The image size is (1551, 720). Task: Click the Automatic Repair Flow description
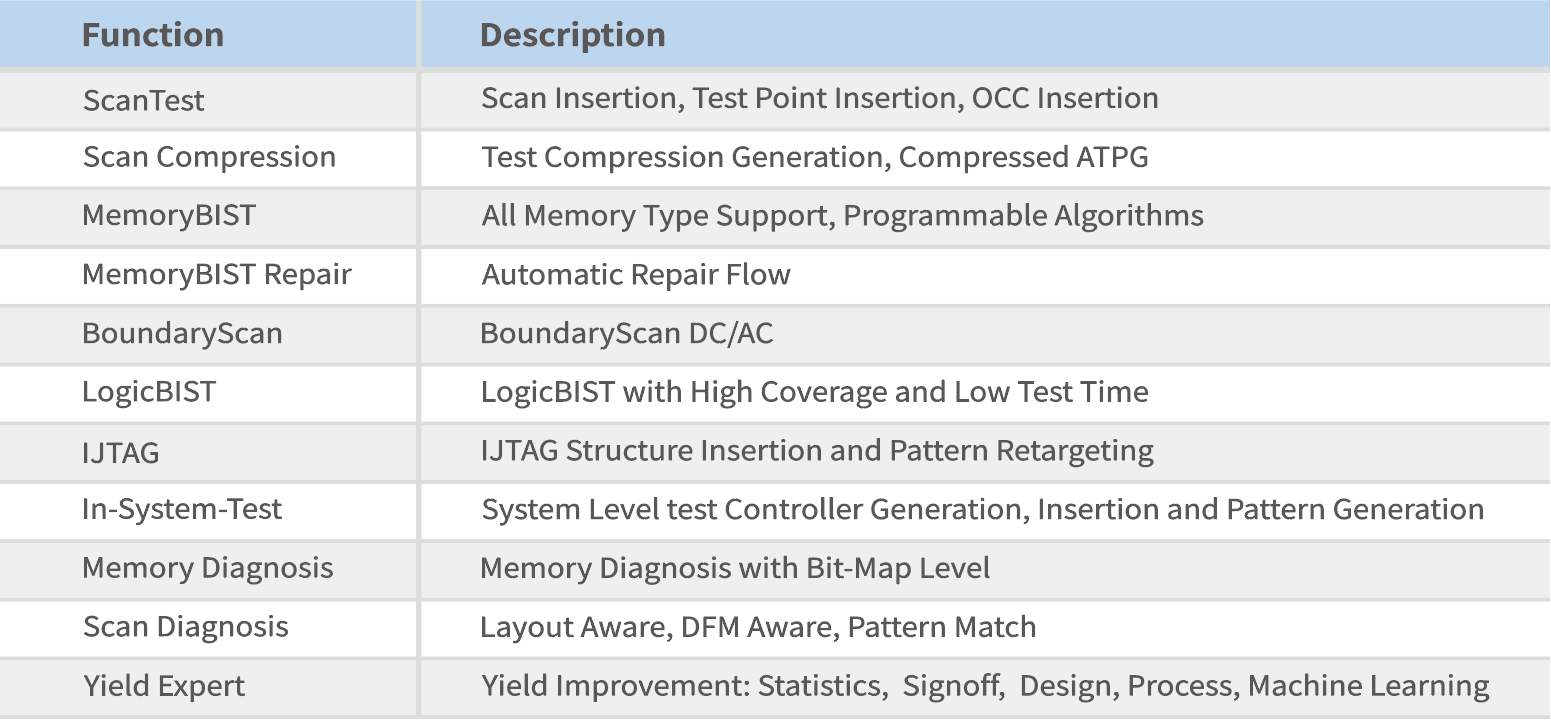pos(636,275)
